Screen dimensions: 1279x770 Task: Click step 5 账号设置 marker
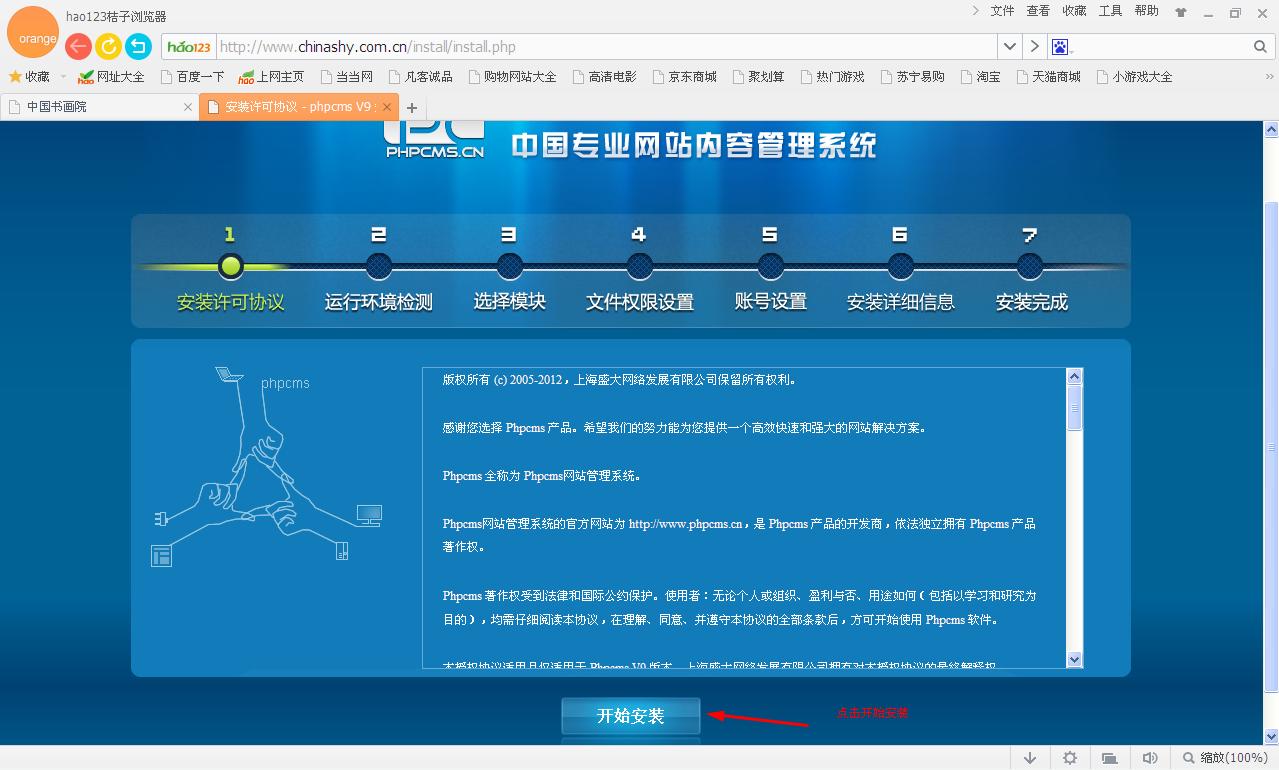point(770,266)
